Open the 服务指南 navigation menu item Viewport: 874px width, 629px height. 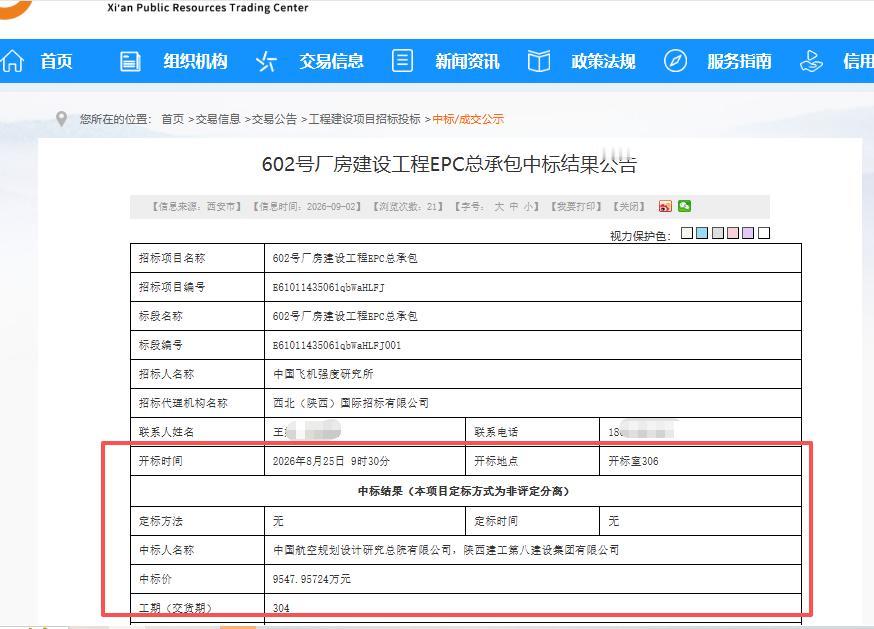[739, 61]
